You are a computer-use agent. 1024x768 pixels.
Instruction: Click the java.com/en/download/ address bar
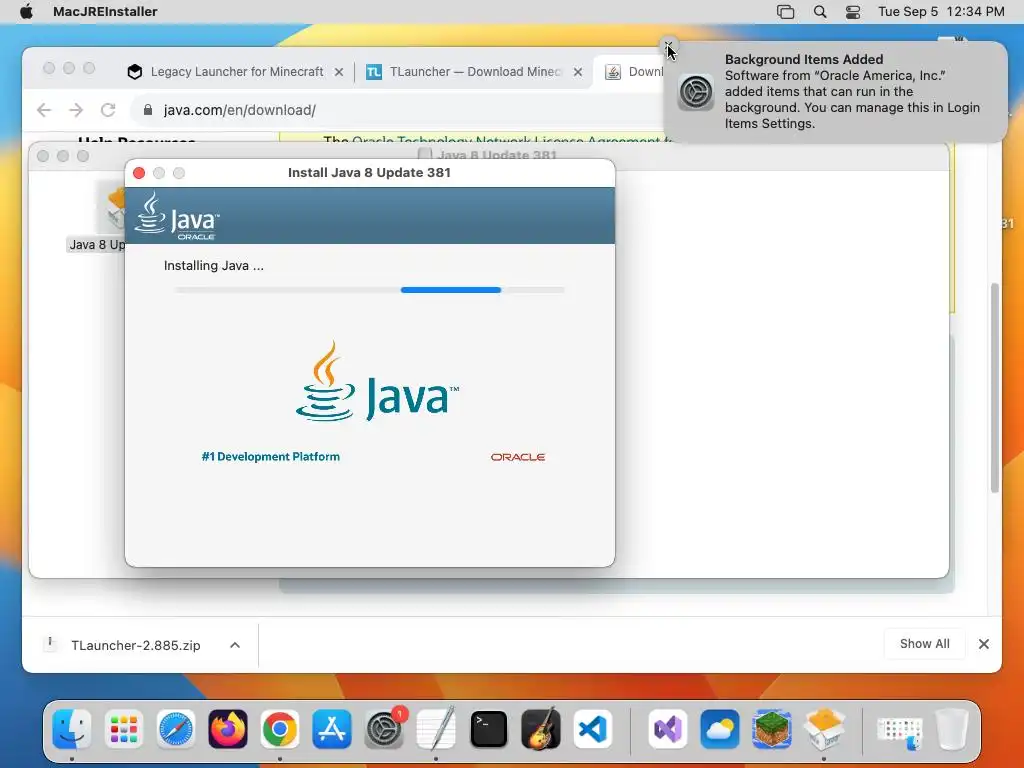pyautogui.click(x=398, y=110)
